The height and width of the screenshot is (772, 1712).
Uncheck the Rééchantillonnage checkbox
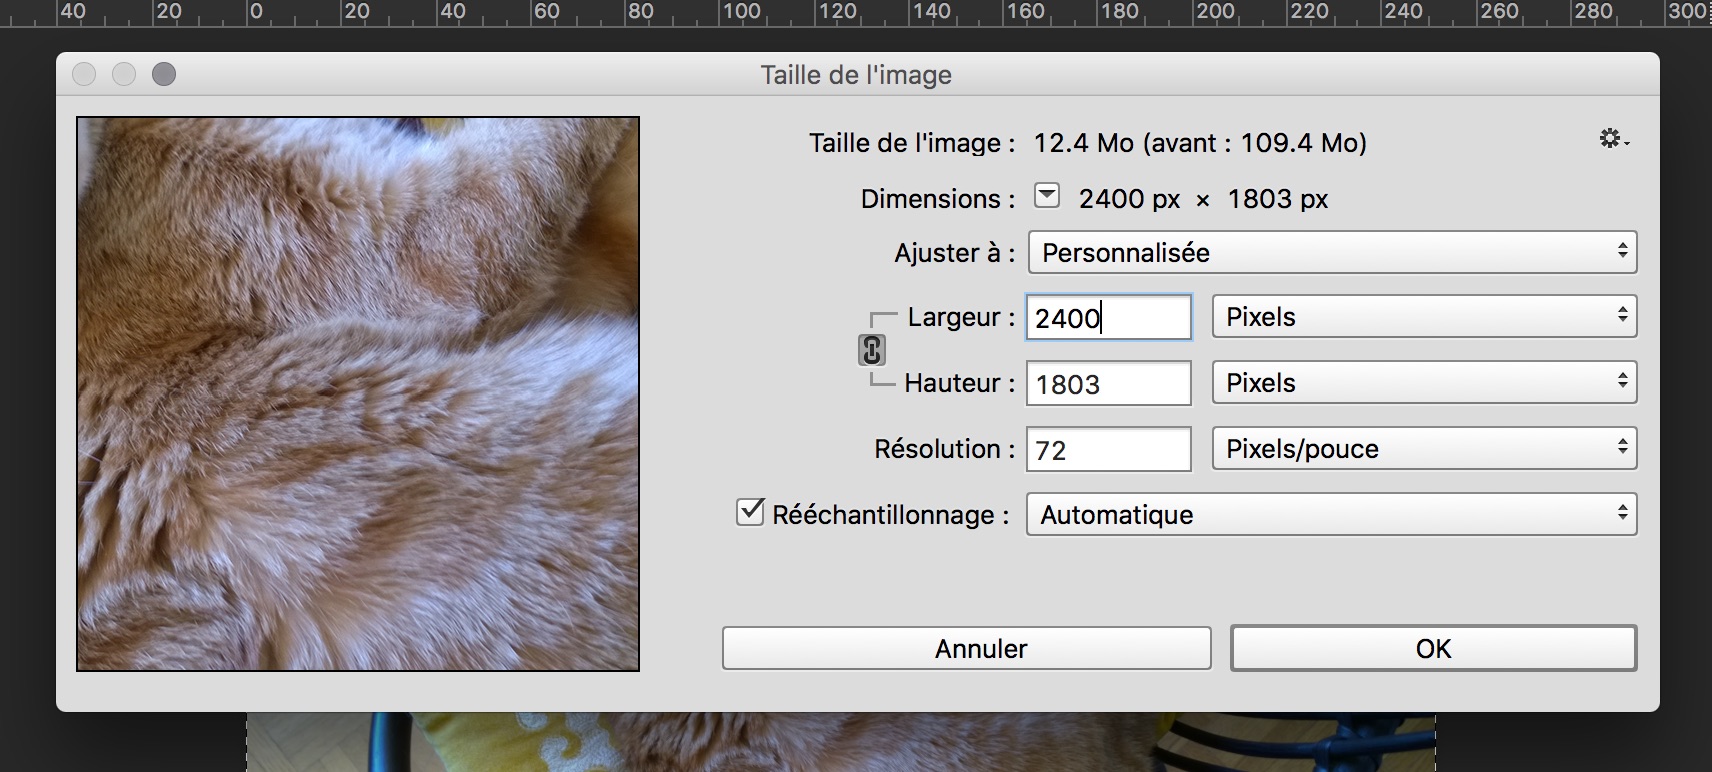(x=750, y=513)
